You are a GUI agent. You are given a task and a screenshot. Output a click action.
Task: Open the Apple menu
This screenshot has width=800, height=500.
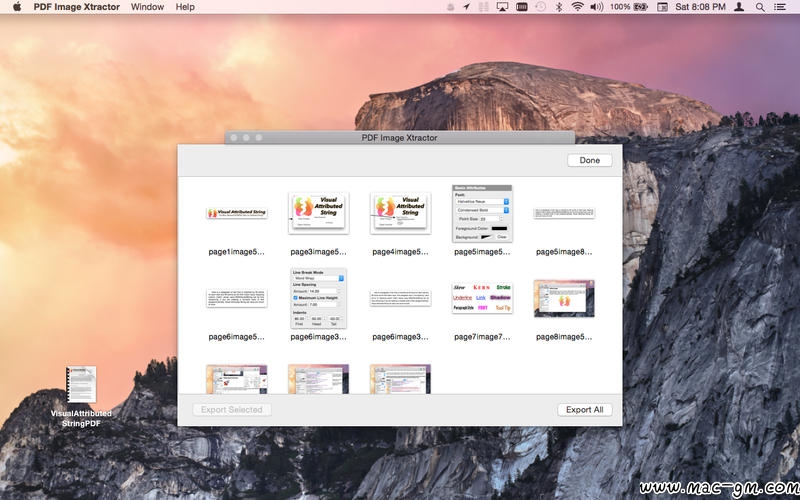pos(17,7)
